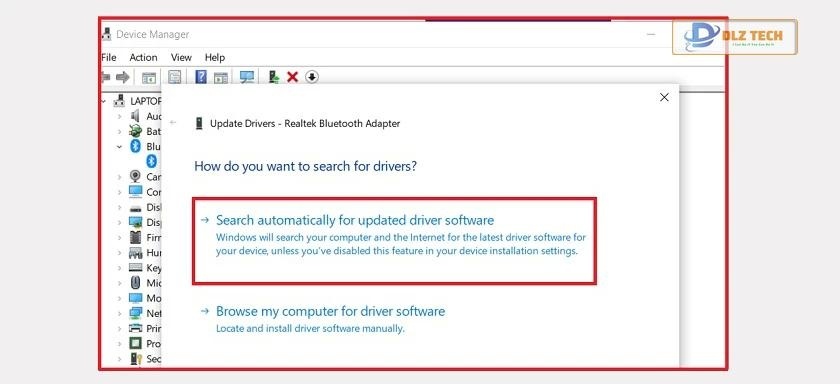Viewport: 840px width, 384px height.
Task: Click the Update device driver toolbar icon
Action: [274, 77]
